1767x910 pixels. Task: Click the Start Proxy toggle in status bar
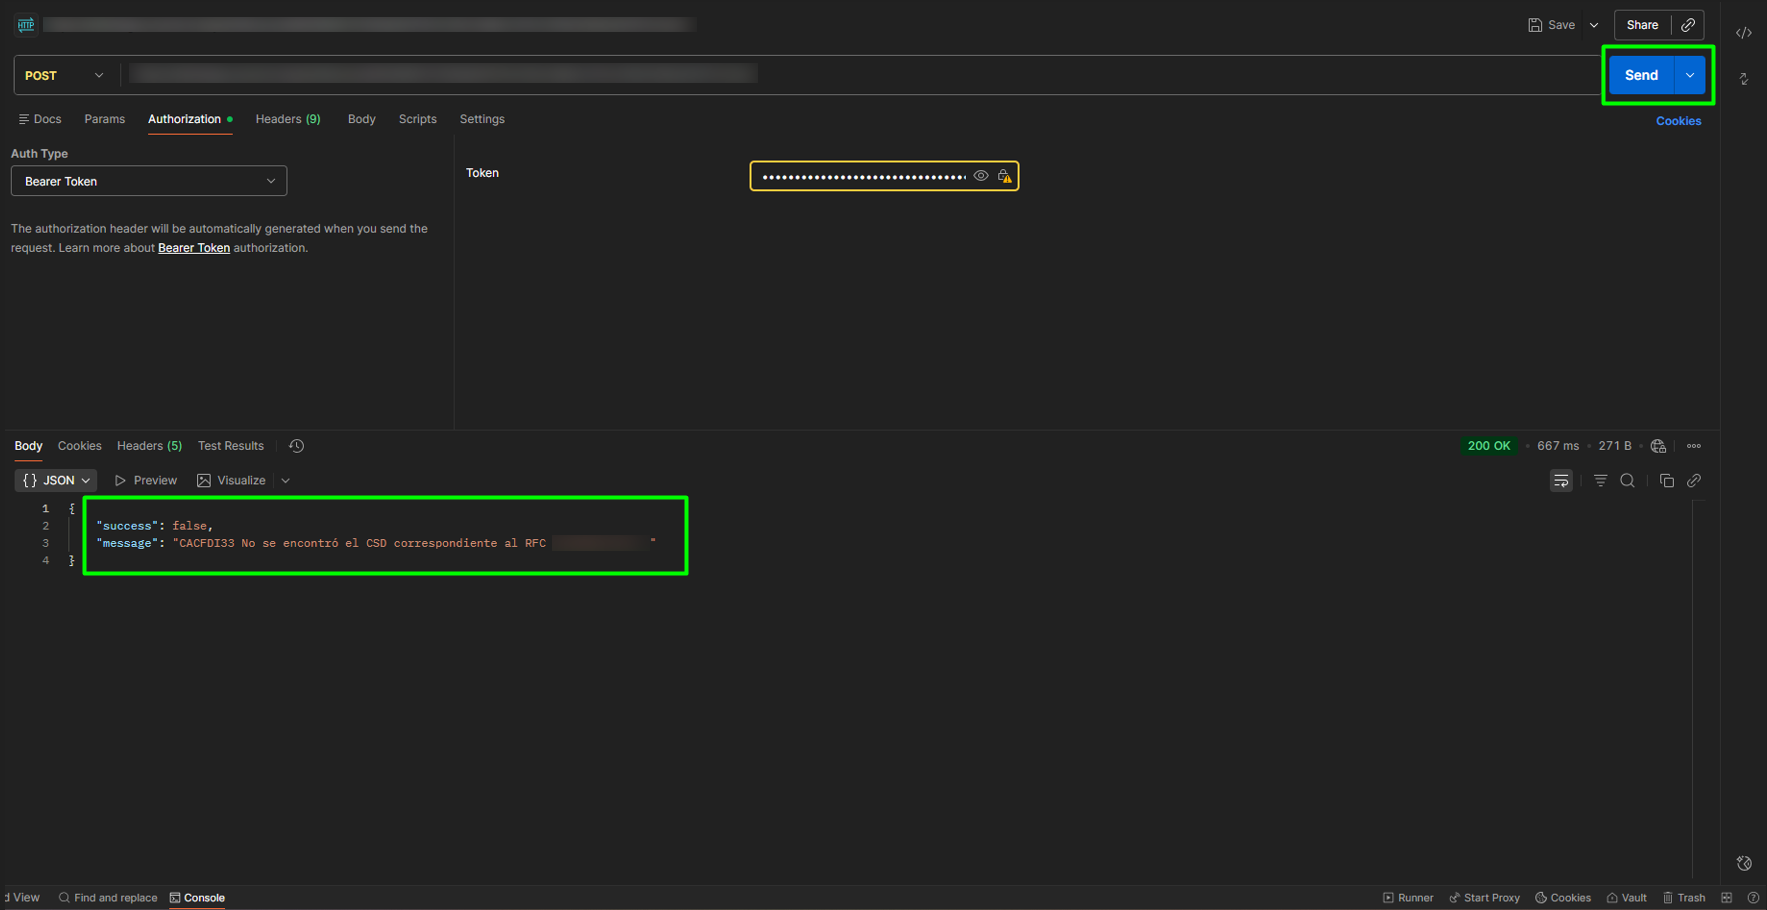tap(1484, 898)
